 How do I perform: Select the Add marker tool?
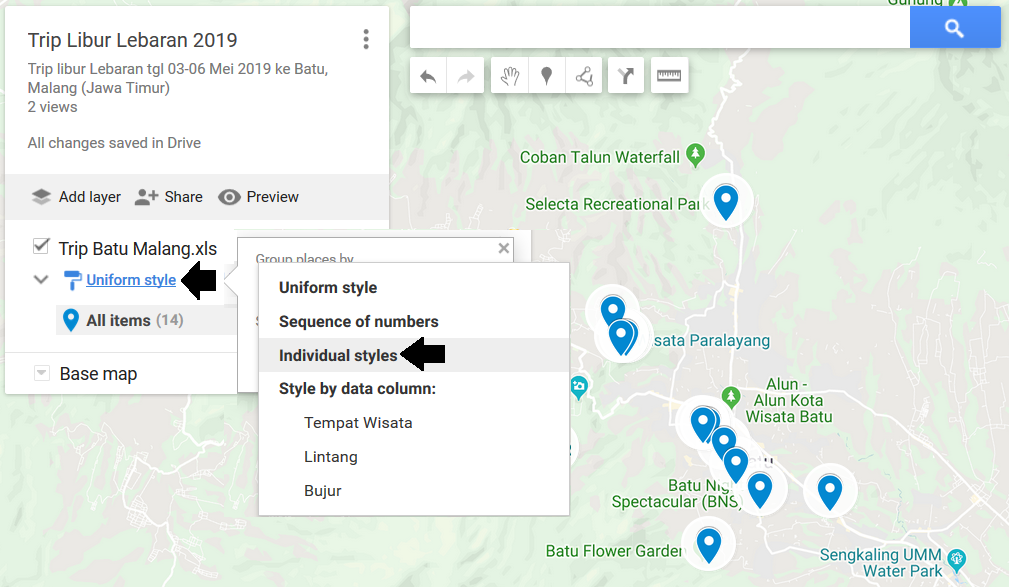point(546,76)
